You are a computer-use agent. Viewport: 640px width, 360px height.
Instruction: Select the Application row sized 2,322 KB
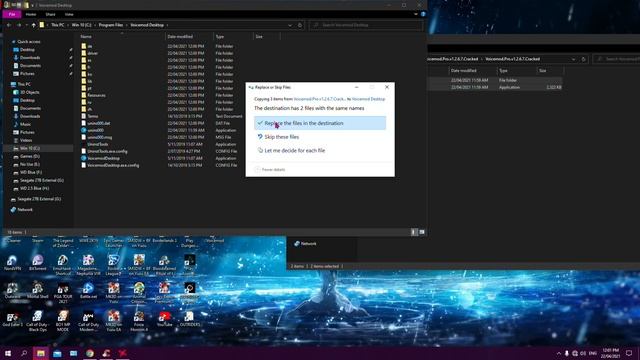495,87
